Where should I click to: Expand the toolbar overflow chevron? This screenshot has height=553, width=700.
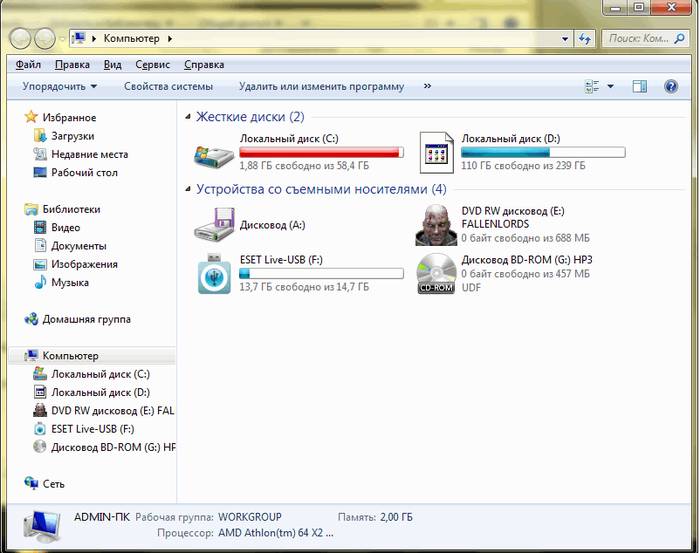coord(428,86)
